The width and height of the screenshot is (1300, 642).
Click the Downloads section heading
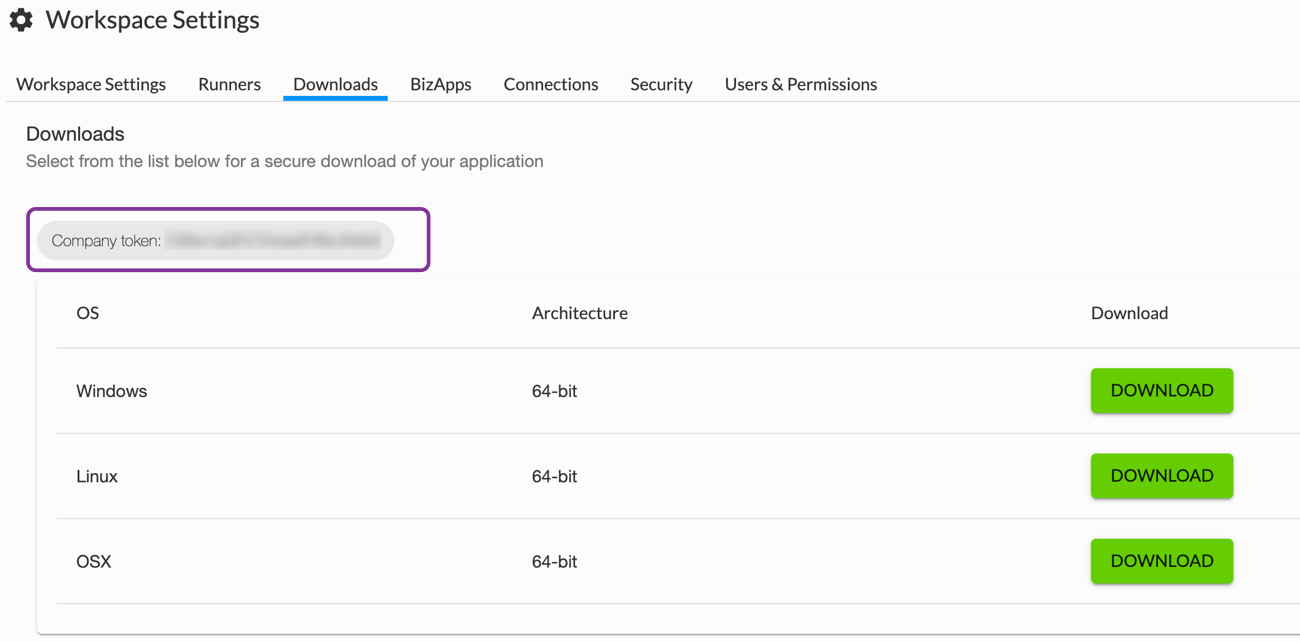[75, 134]
